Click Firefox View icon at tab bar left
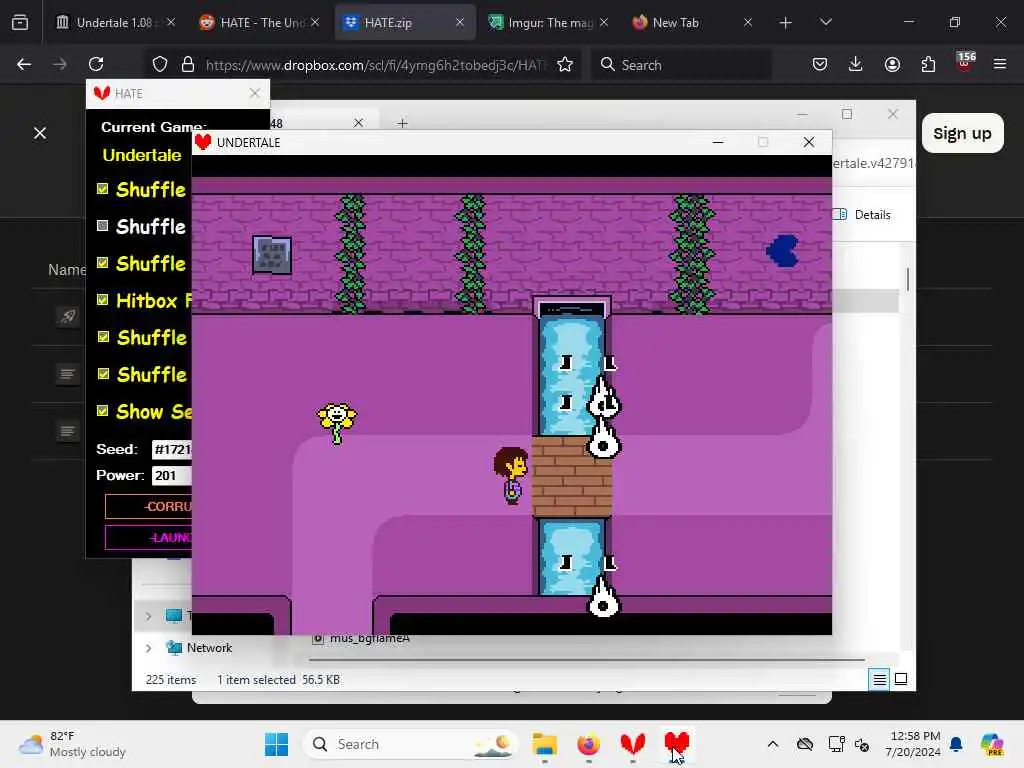The width and height of the screenshot is (1024, 768). pyautogui.click(x=20, y=23)
